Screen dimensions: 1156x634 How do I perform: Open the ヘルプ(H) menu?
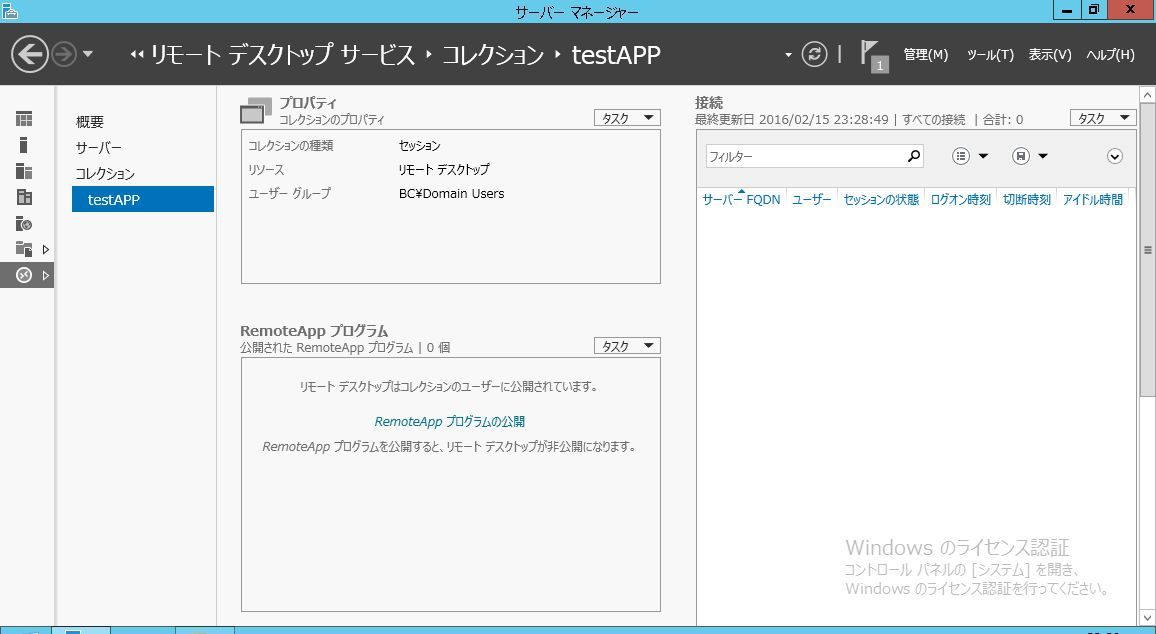(x=1110, y=55)
